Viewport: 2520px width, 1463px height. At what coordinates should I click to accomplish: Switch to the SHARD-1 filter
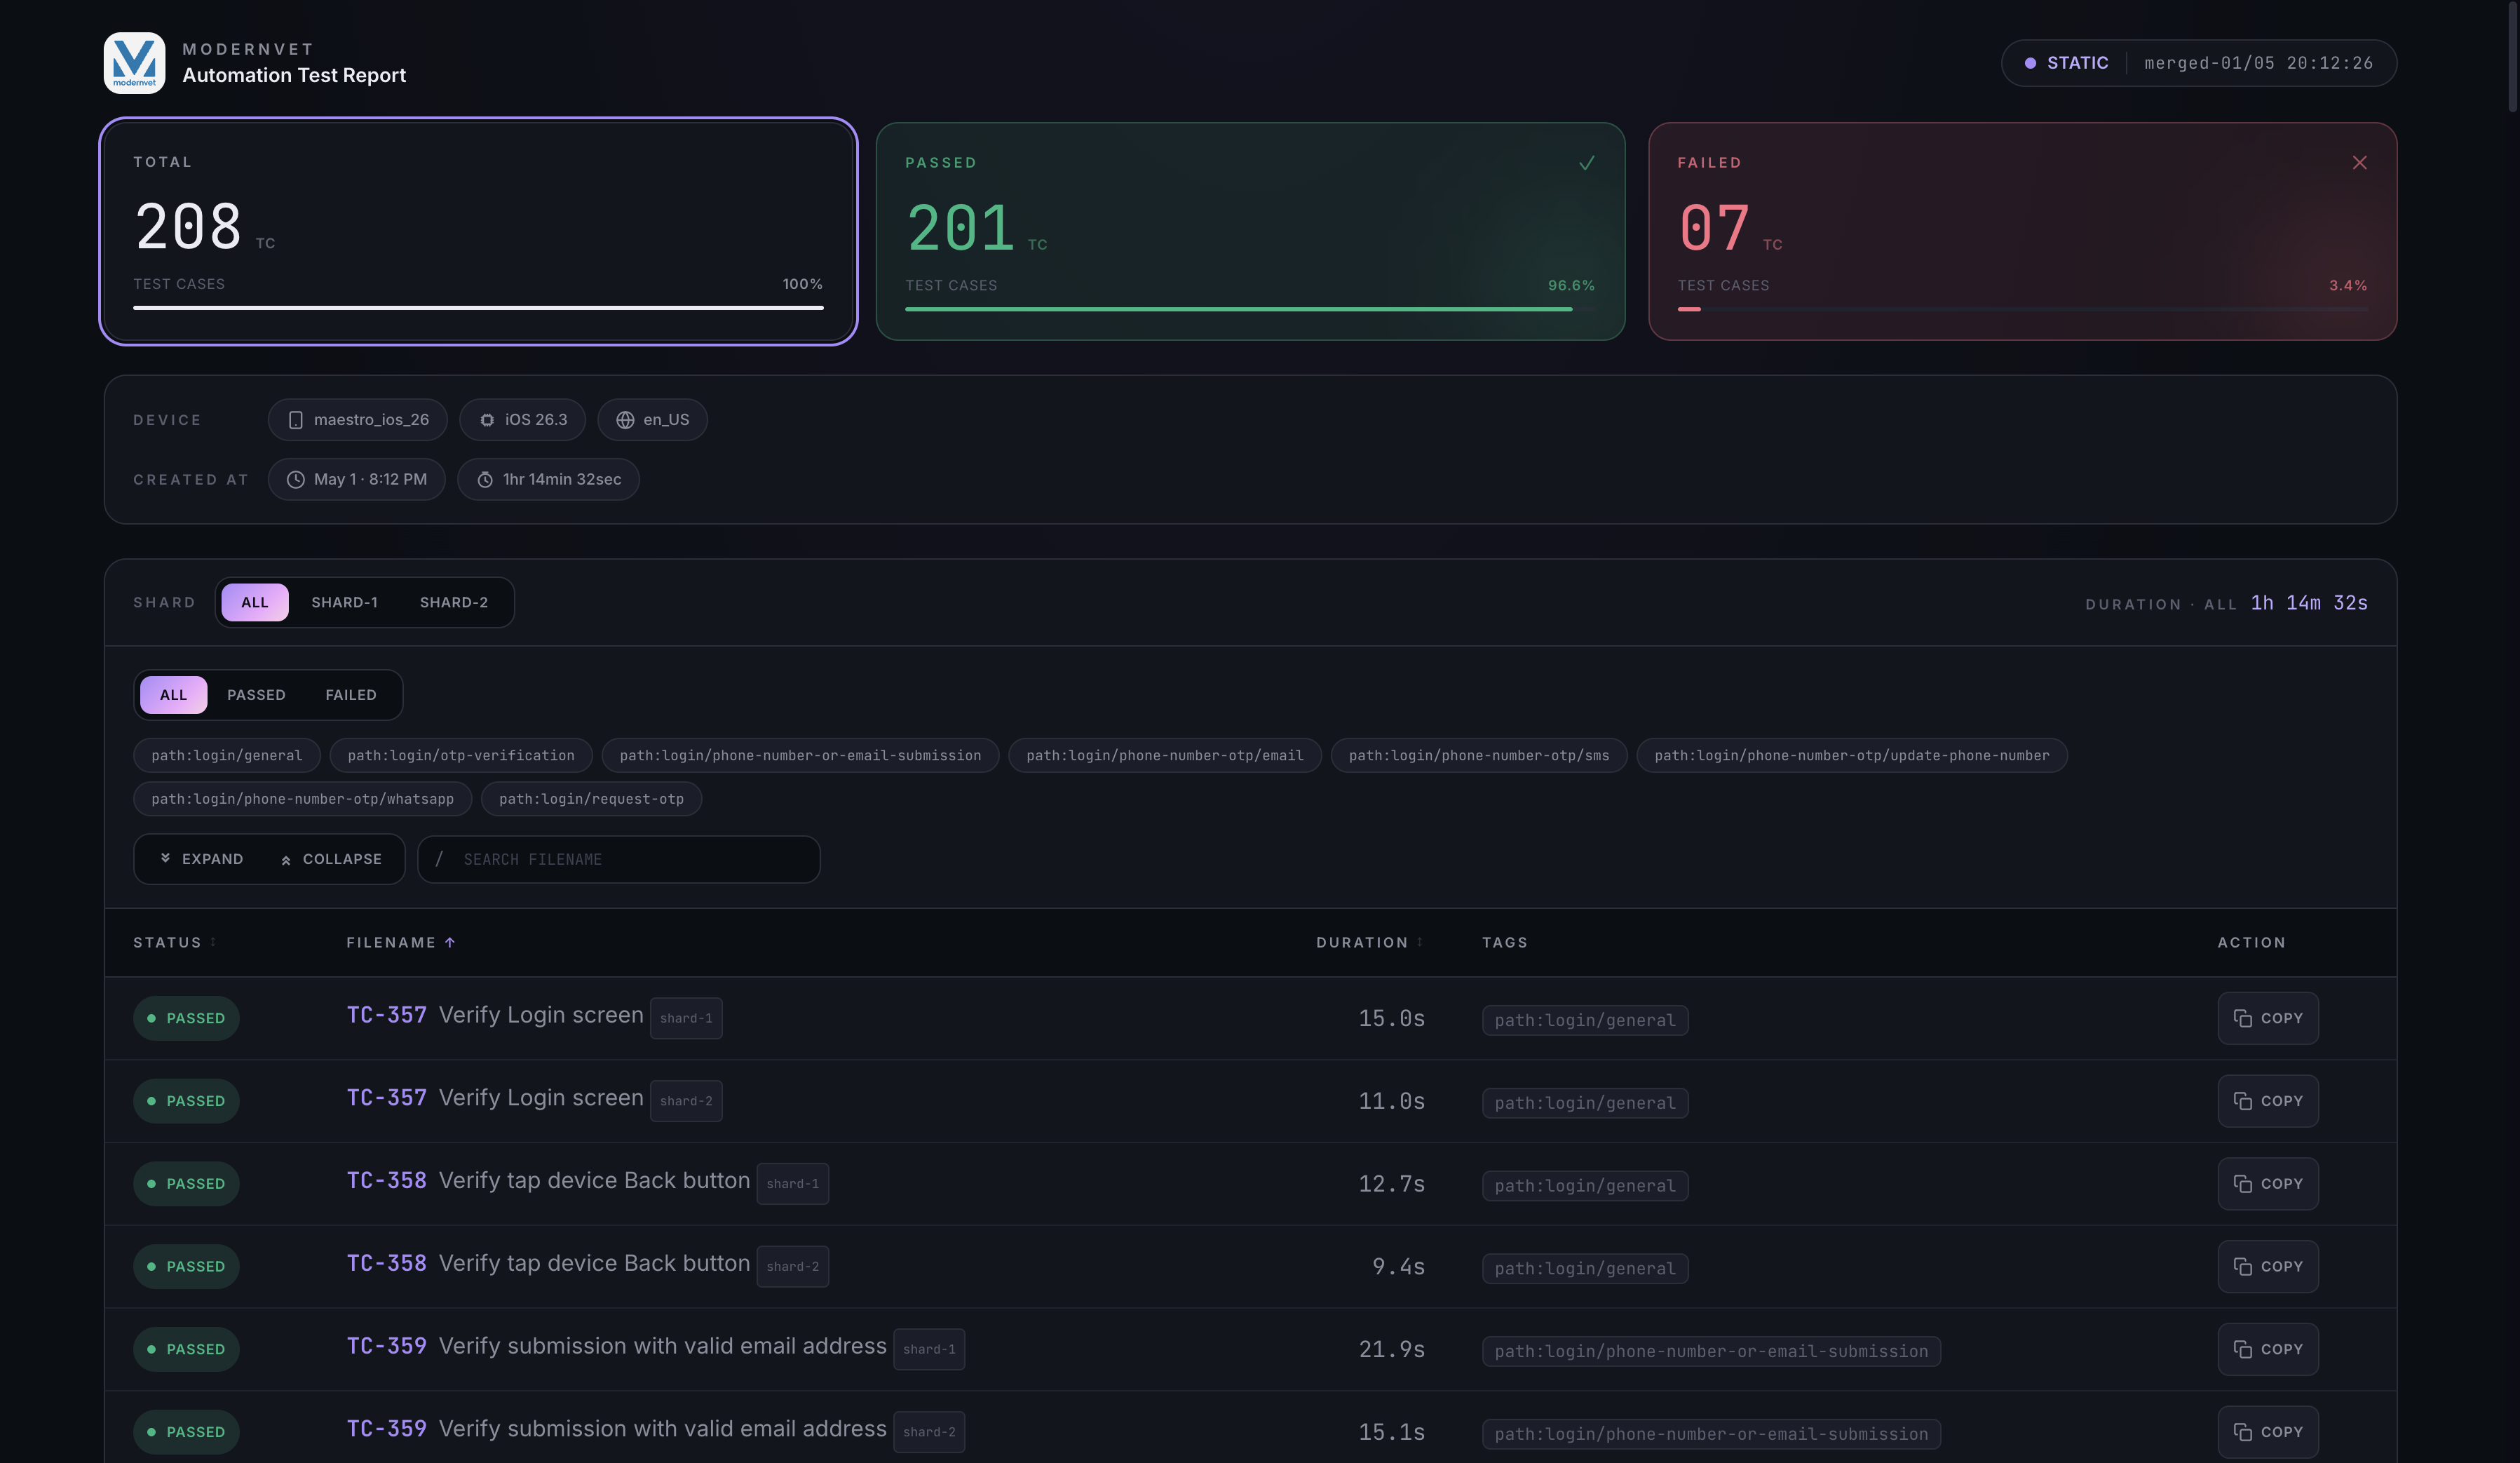(x=345, y=602)
